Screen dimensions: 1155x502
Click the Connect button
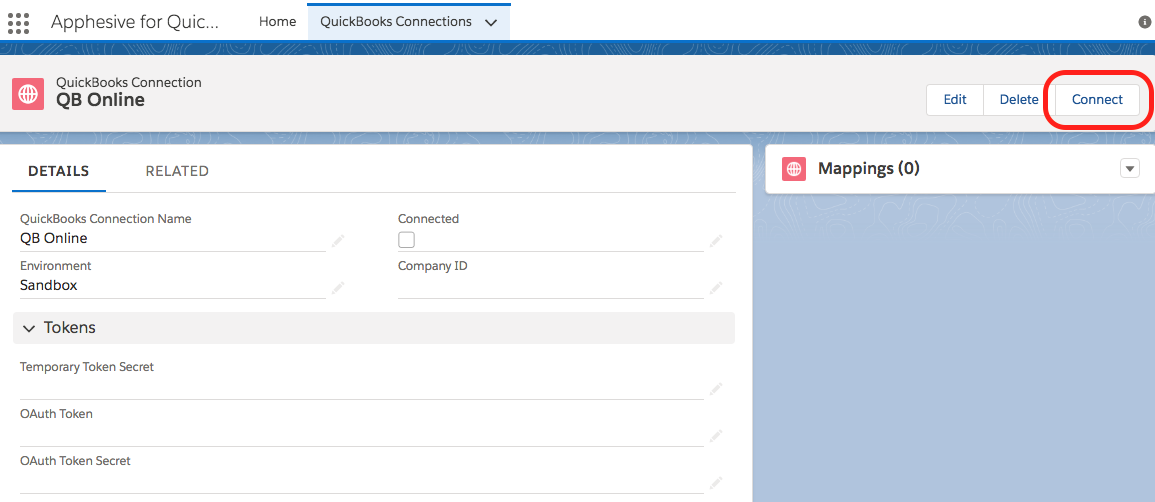(1097, 99)
